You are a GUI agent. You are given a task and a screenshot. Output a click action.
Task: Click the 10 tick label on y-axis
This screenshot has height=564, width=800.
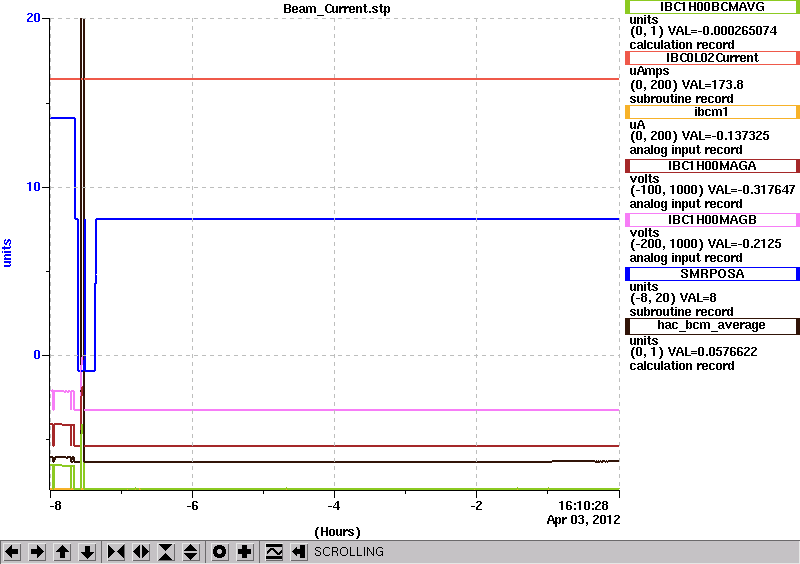tap(33, 187)
